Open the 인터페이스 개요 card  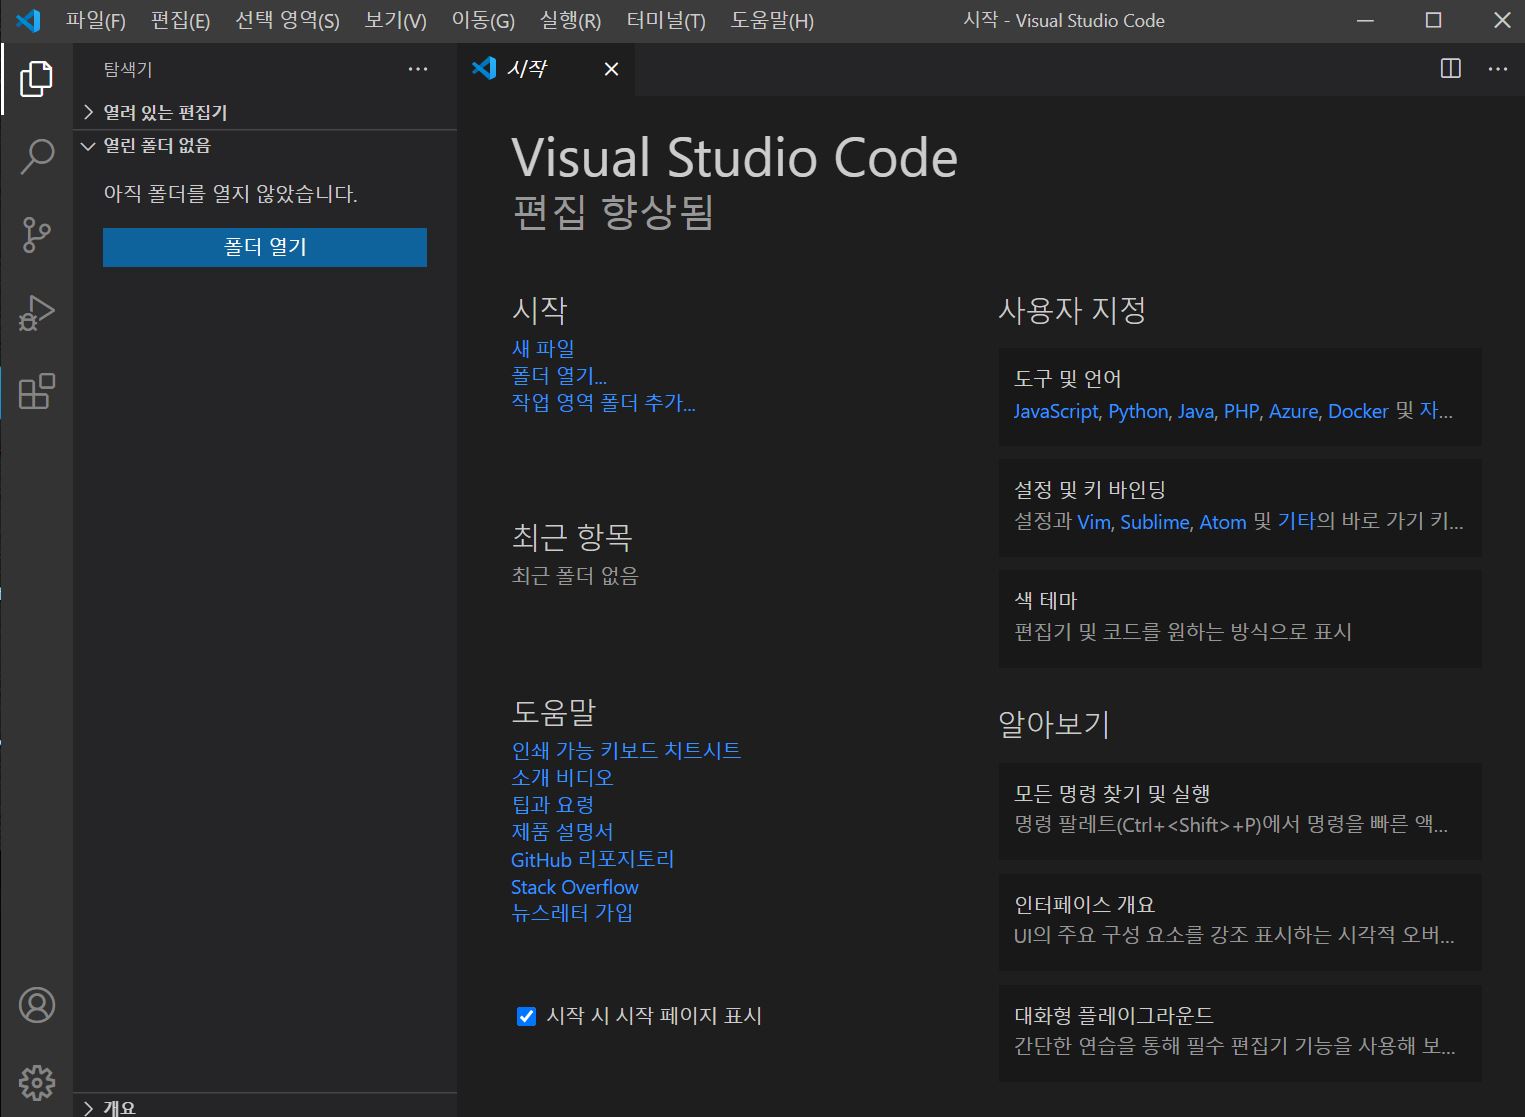[1240, 922]
